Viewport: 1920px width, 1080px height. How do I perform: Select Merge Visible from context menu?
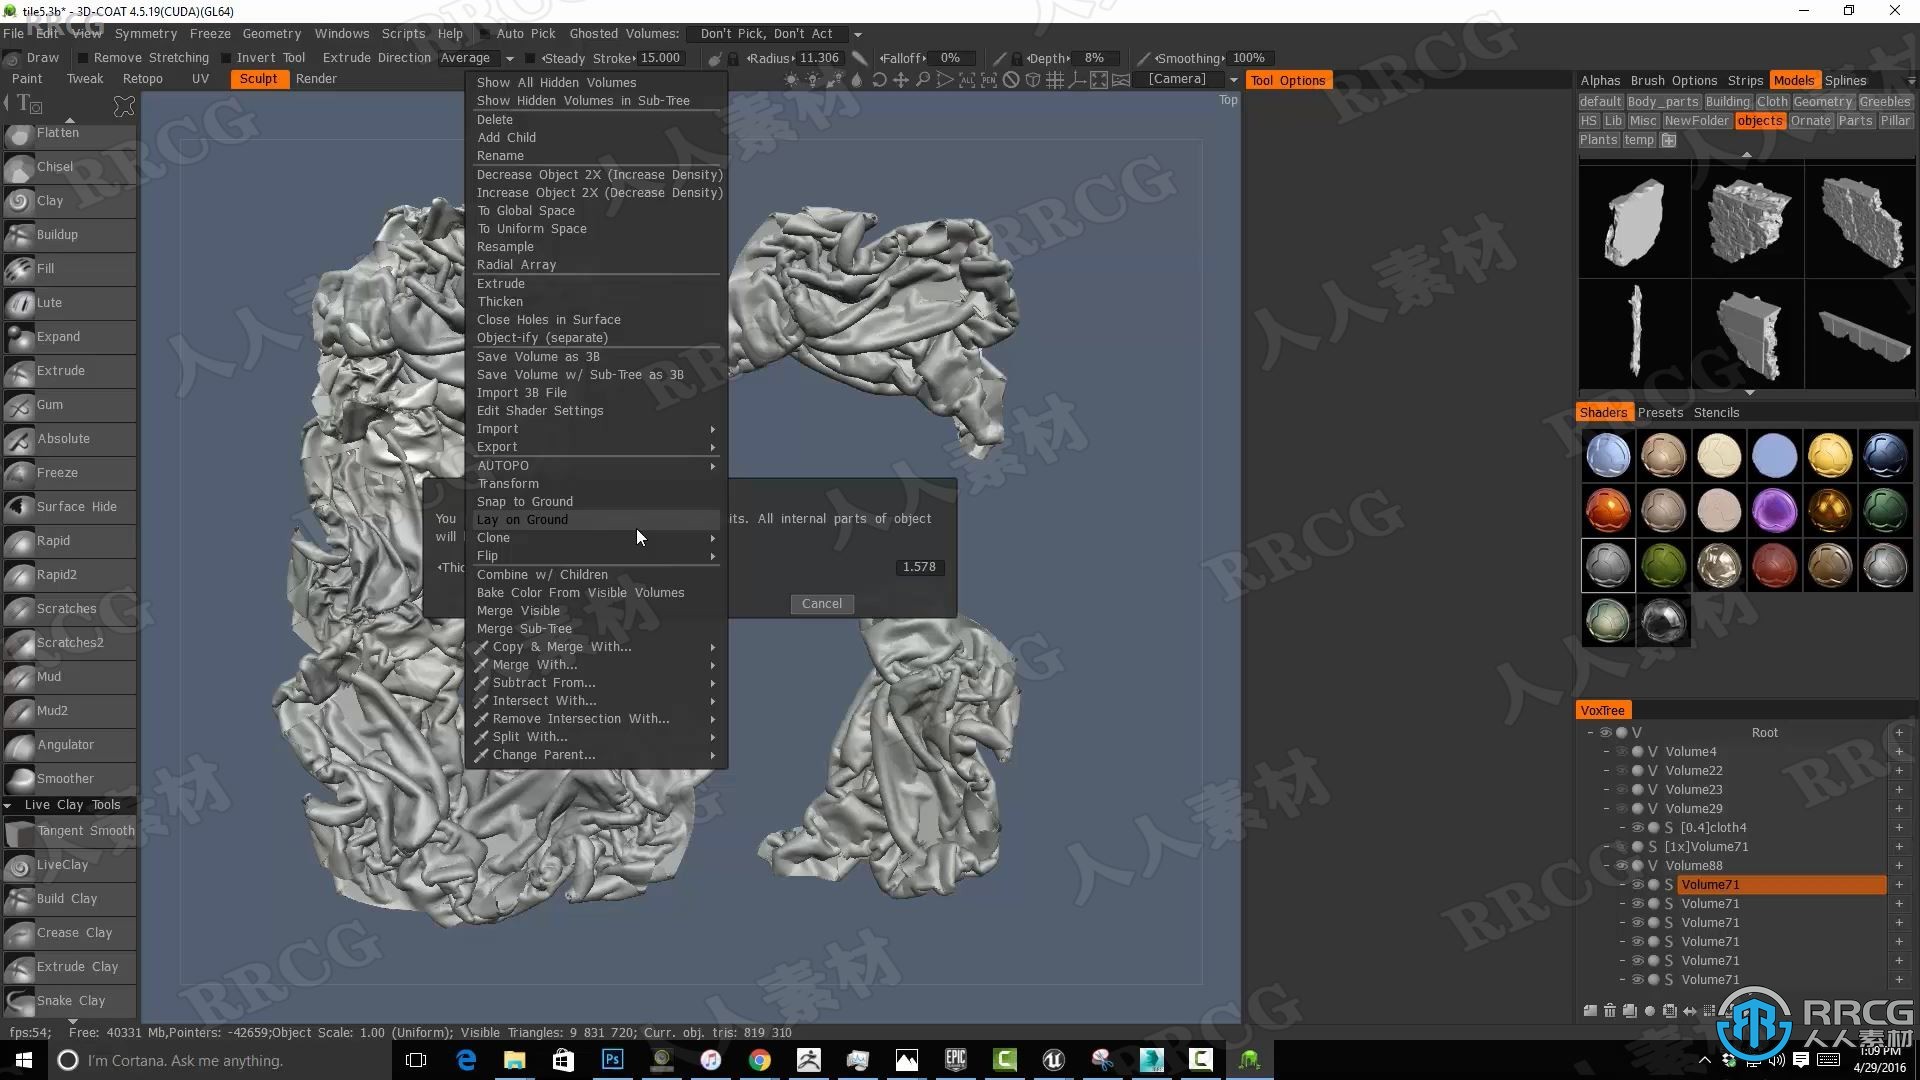(518, 611)
